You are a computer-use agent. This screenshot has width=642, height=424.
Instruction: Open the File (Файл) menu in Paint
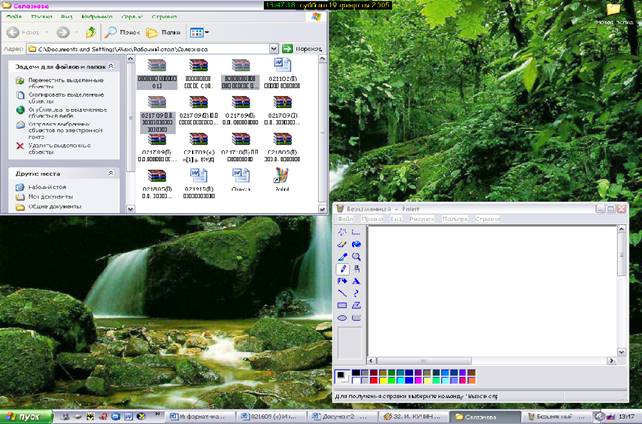pos(347,219)
